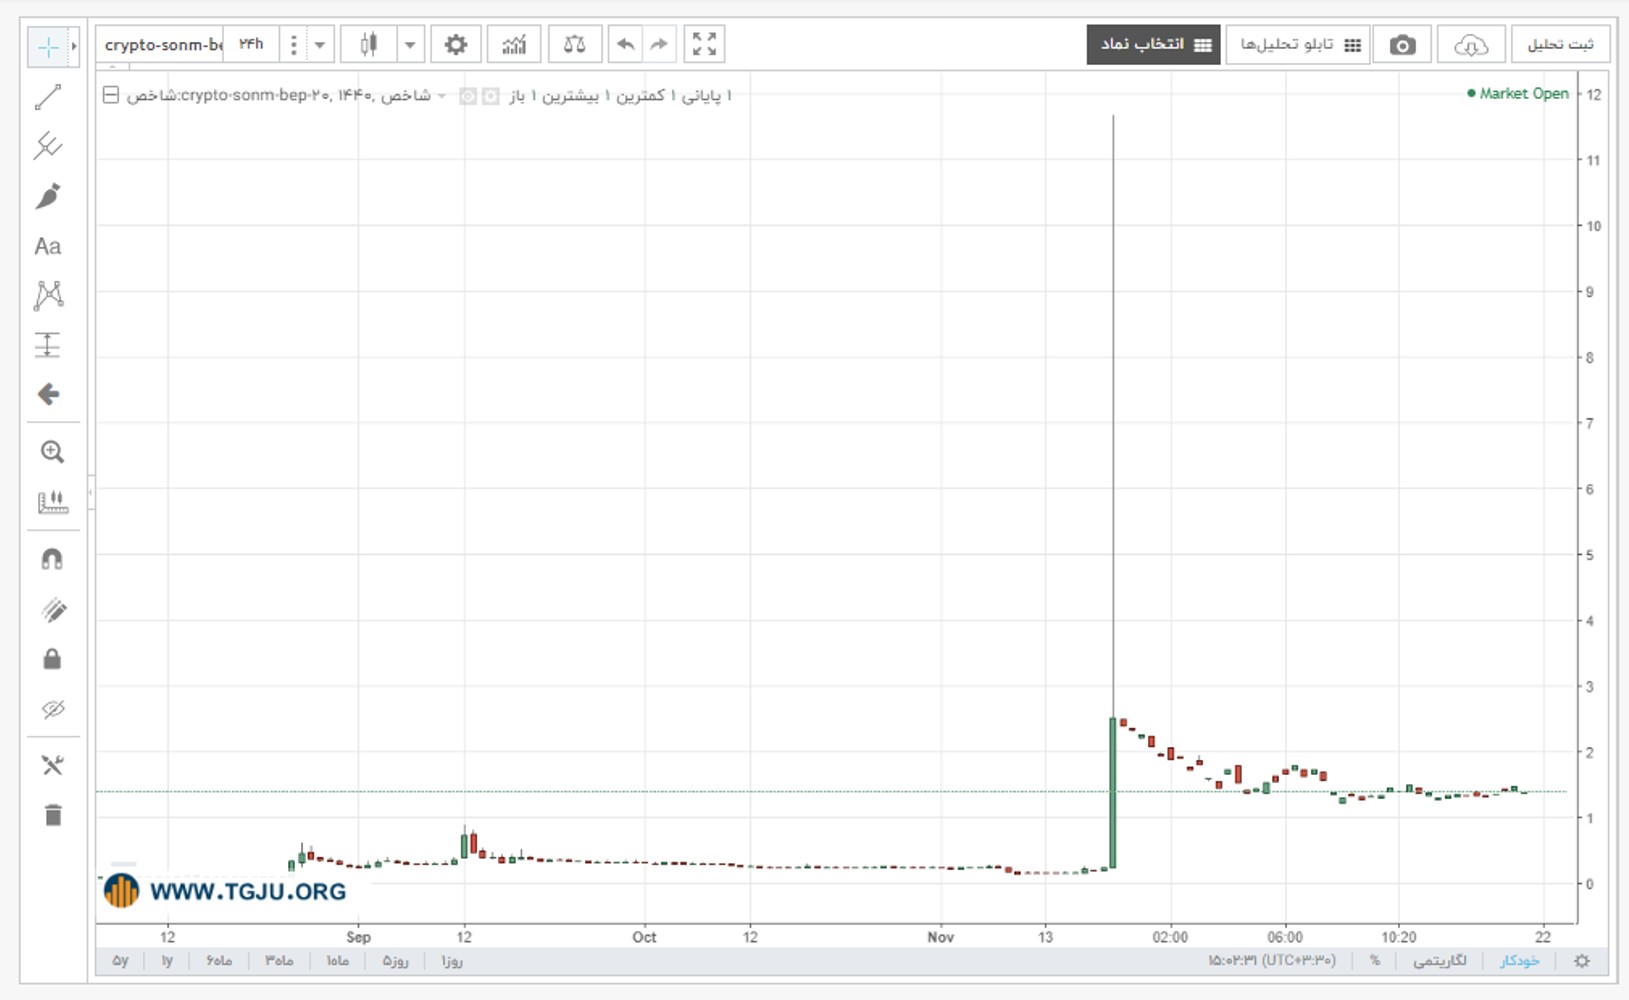
Task: Toggle stay in drawing mode pencil
Action: tap(52, 609)
